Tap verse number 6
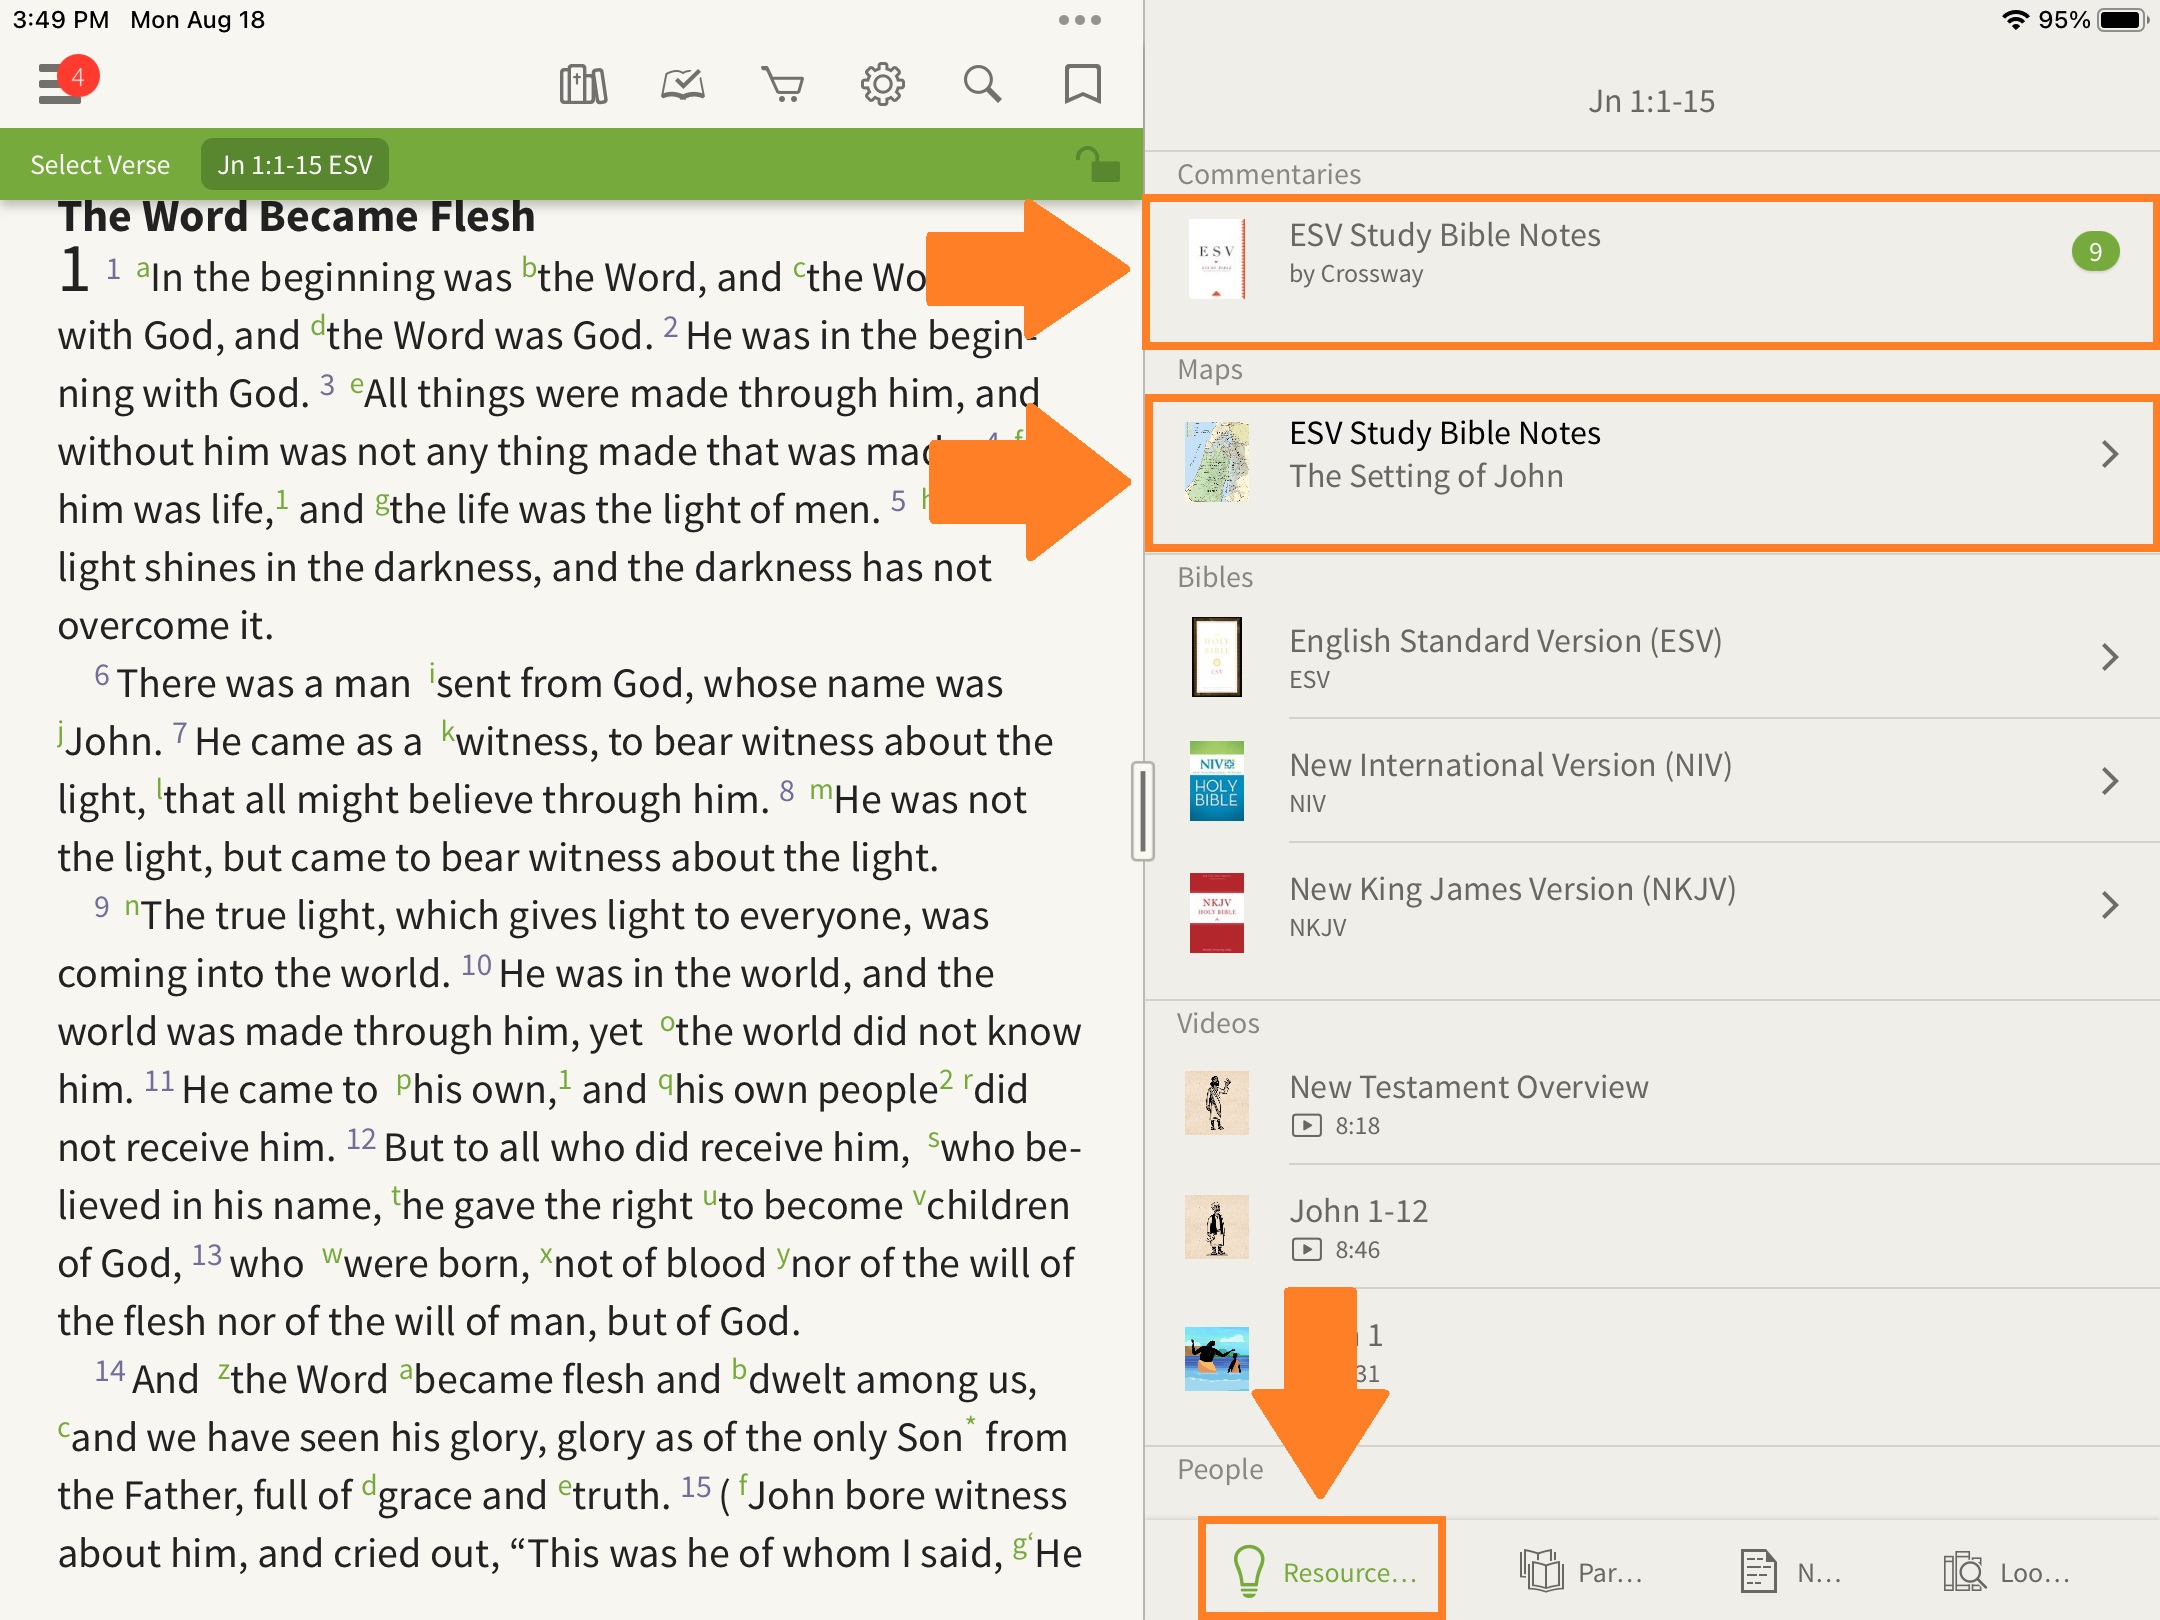Image resolution: width=2160 pixels, height=1620 pixels. (x=102, y=675)
